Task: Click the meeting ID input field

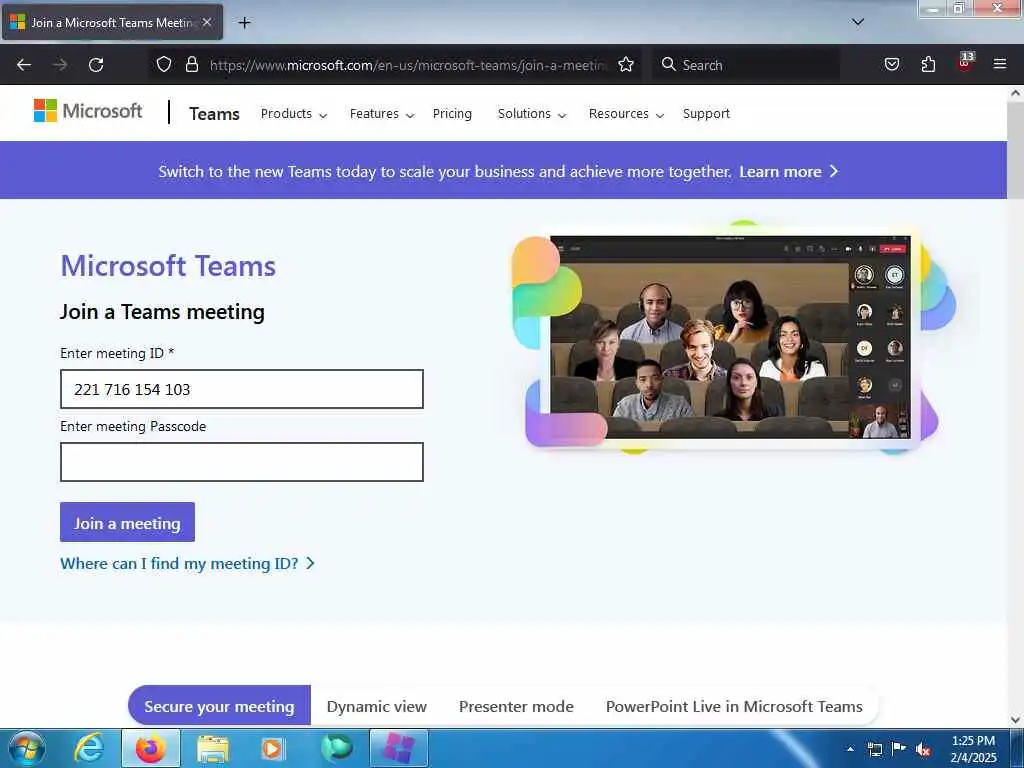Action: pos(242,389)
